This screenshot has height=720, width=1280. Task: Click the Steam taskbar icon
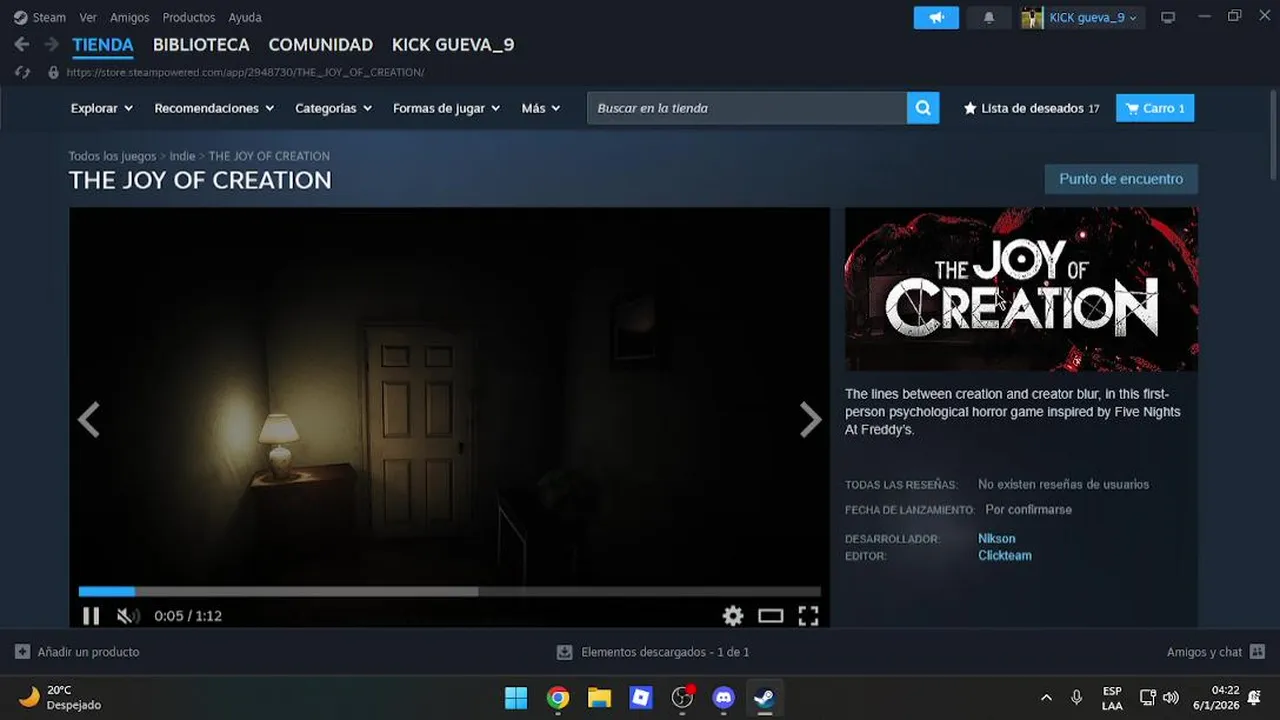pos(765,697)
